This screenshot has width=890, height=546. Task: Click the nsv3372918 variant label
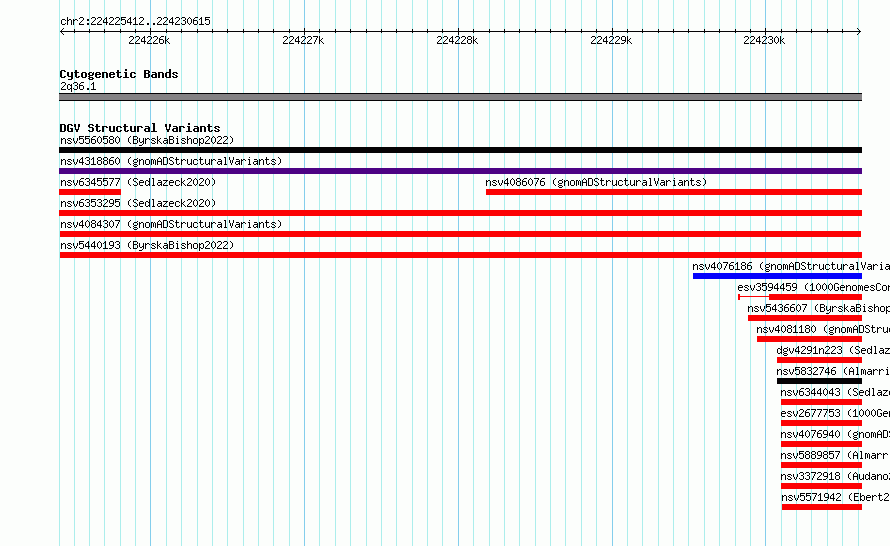[x=835, y=476]
